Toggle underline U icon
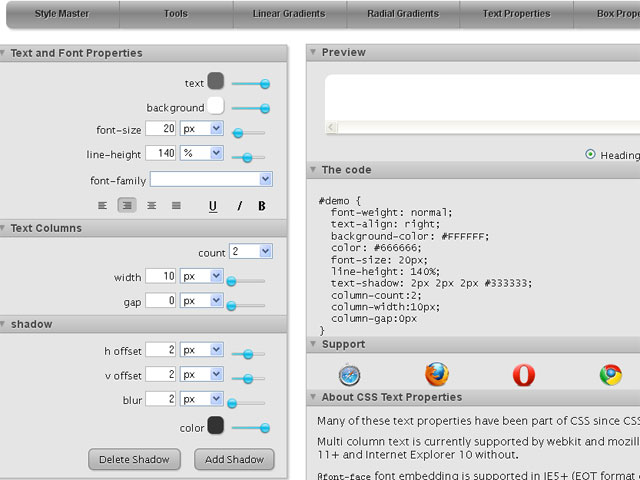Viewport: 640px width, 480px height. 213,206
